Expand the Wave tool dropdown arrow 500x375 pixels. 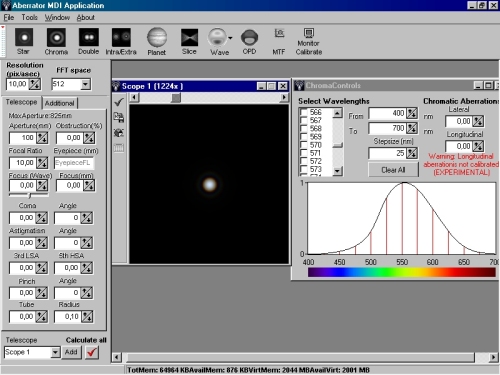[x=230, y=38]
